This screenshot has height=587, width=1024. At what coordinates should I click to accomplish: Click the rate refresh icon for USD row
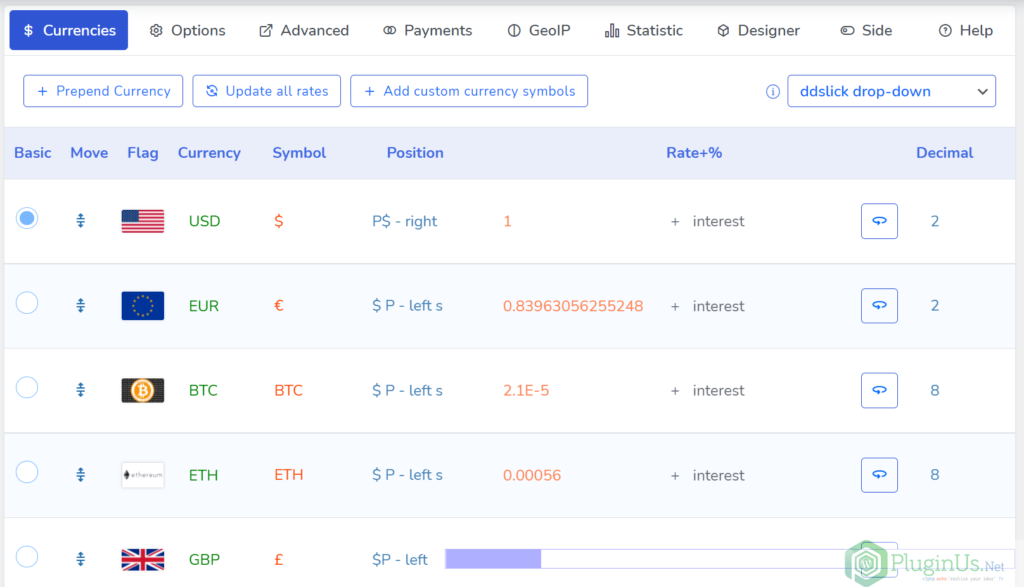coord(879,221)
